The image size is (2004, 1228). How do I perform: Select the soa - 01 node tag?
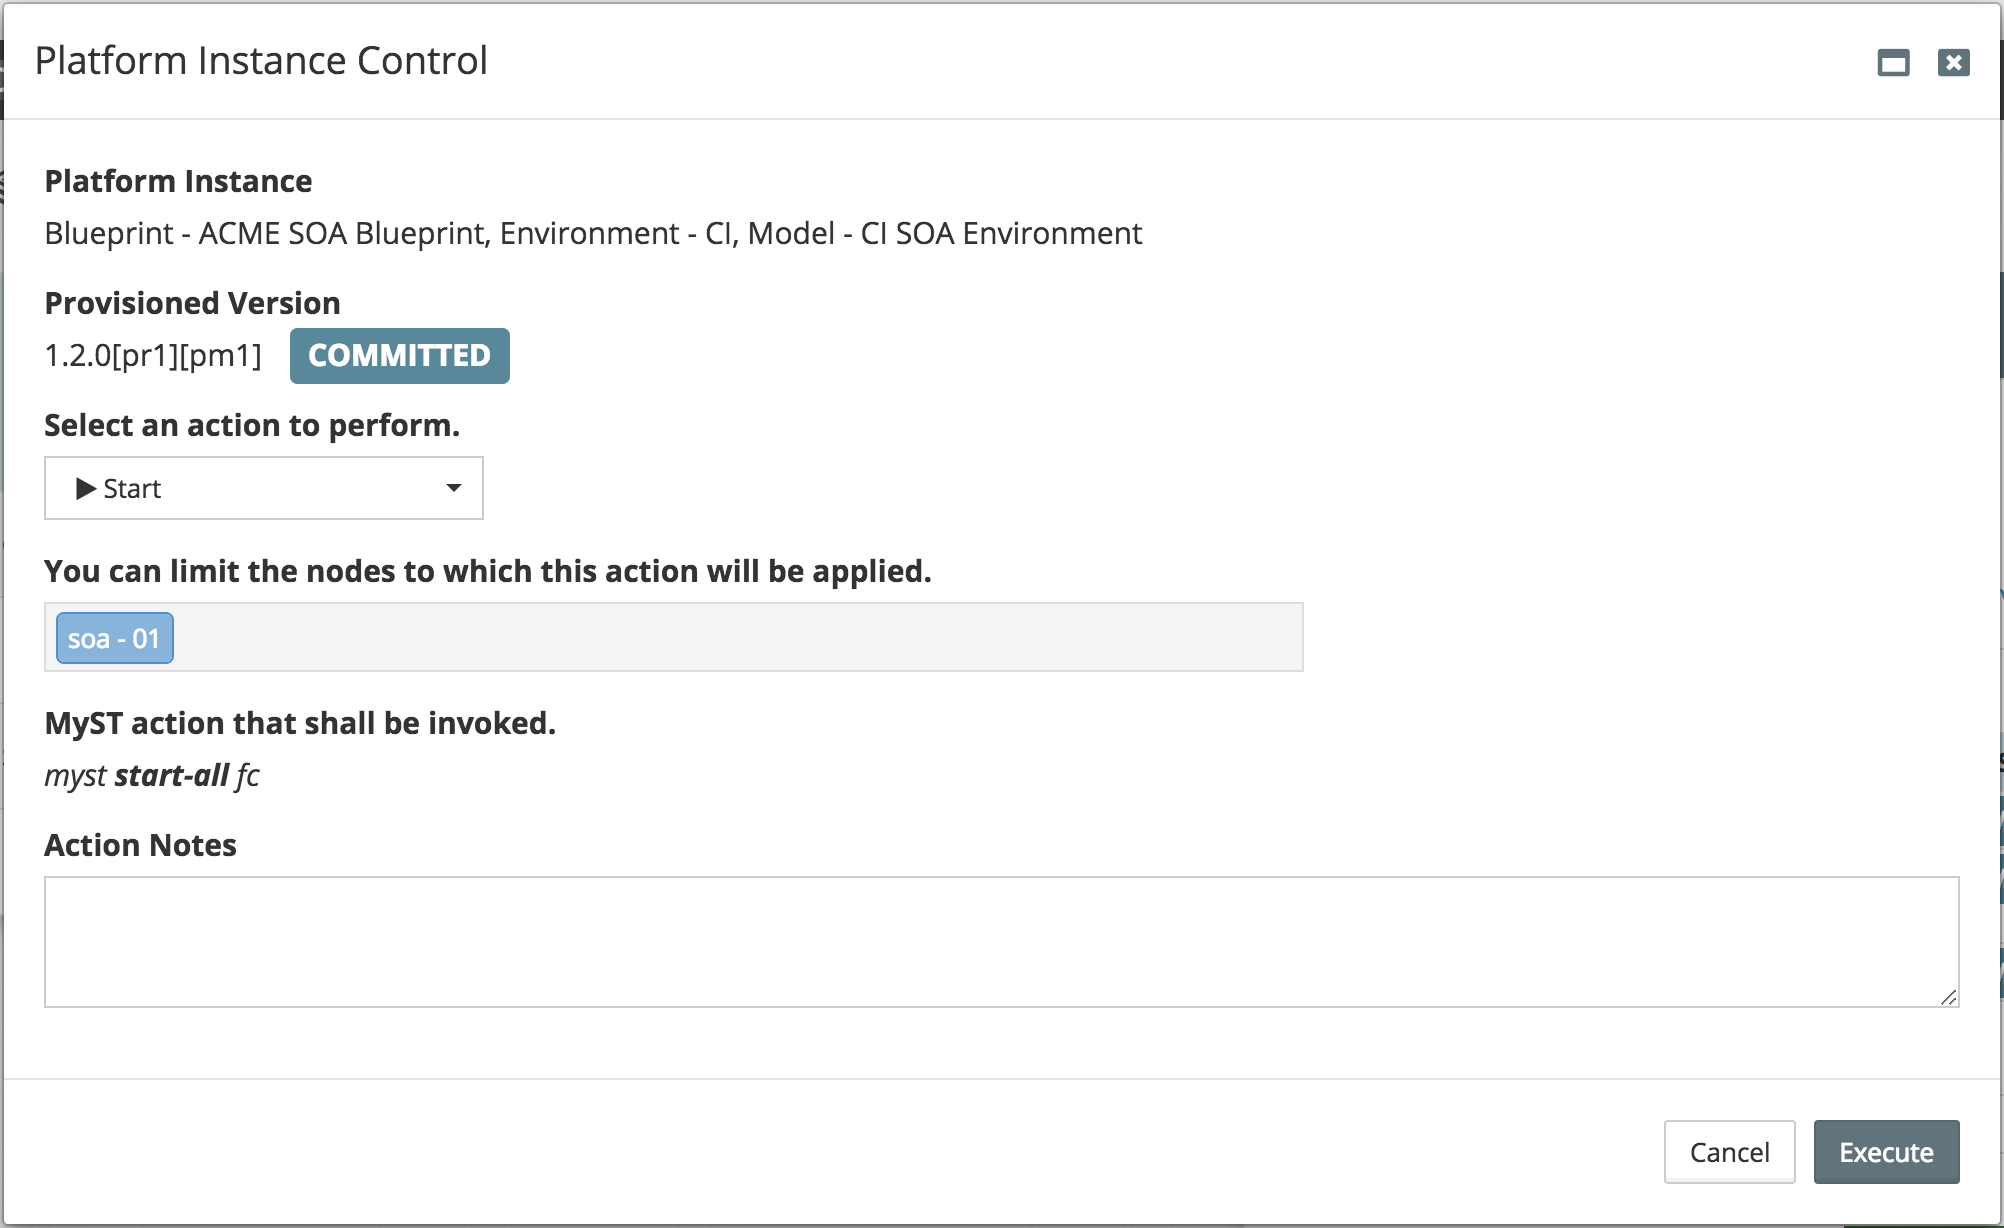[x=115, y=638]
